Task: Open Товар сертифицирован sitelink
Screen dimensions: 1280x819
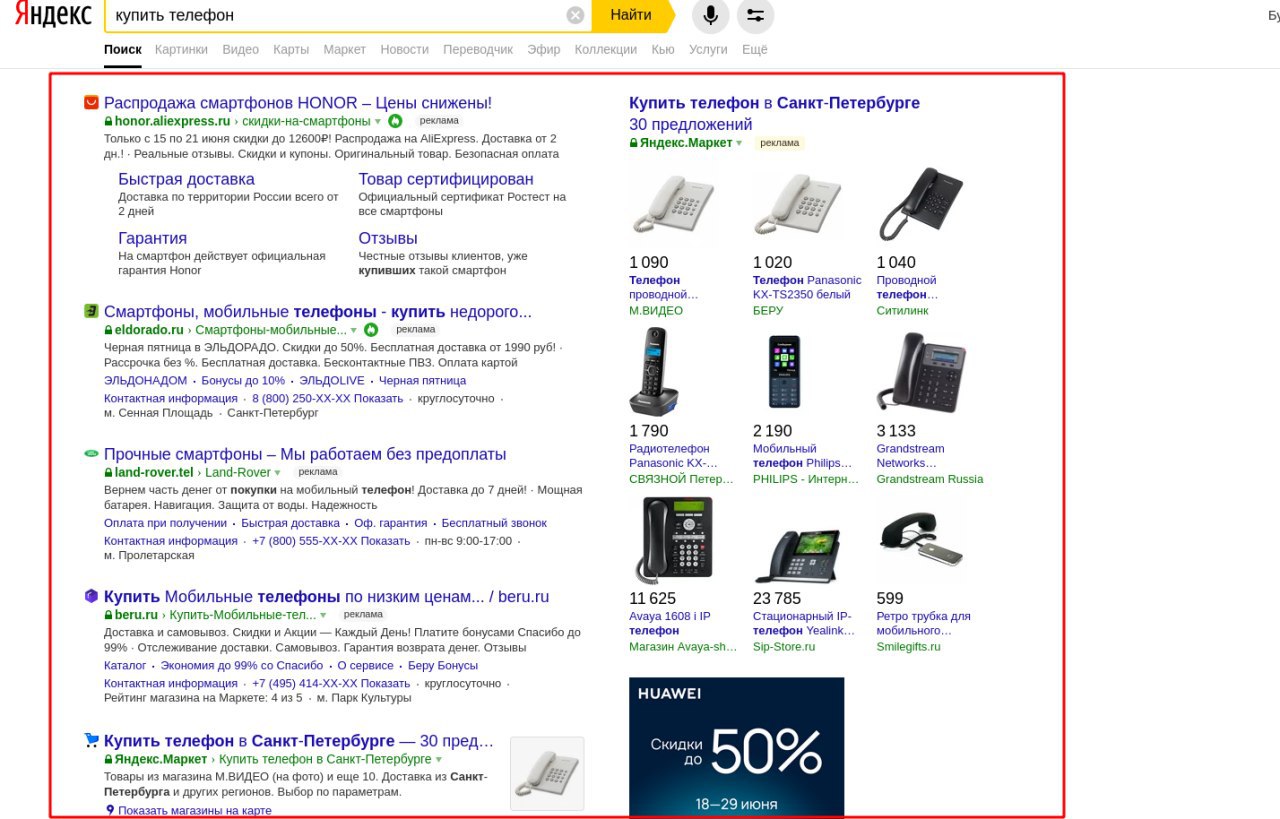Action: 446,179
